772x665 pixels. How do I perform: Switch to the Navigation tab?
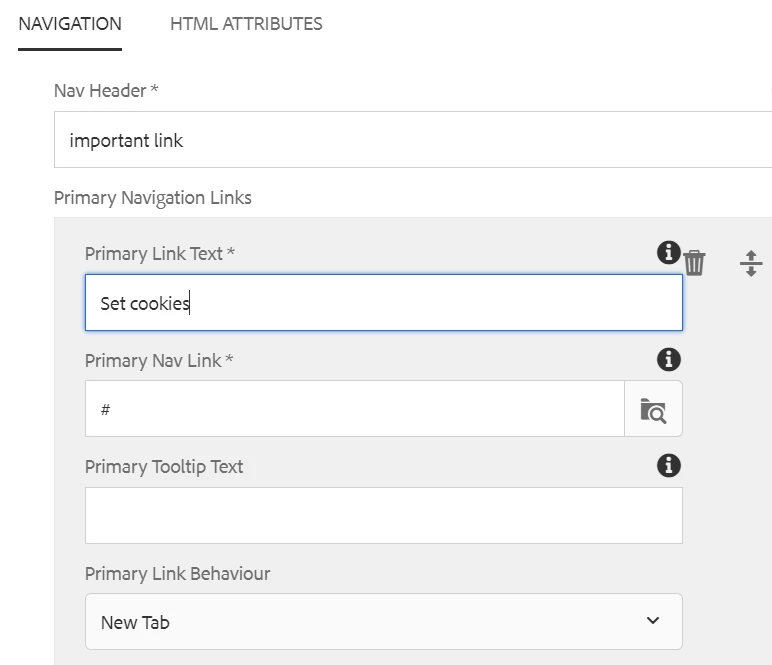70,24
